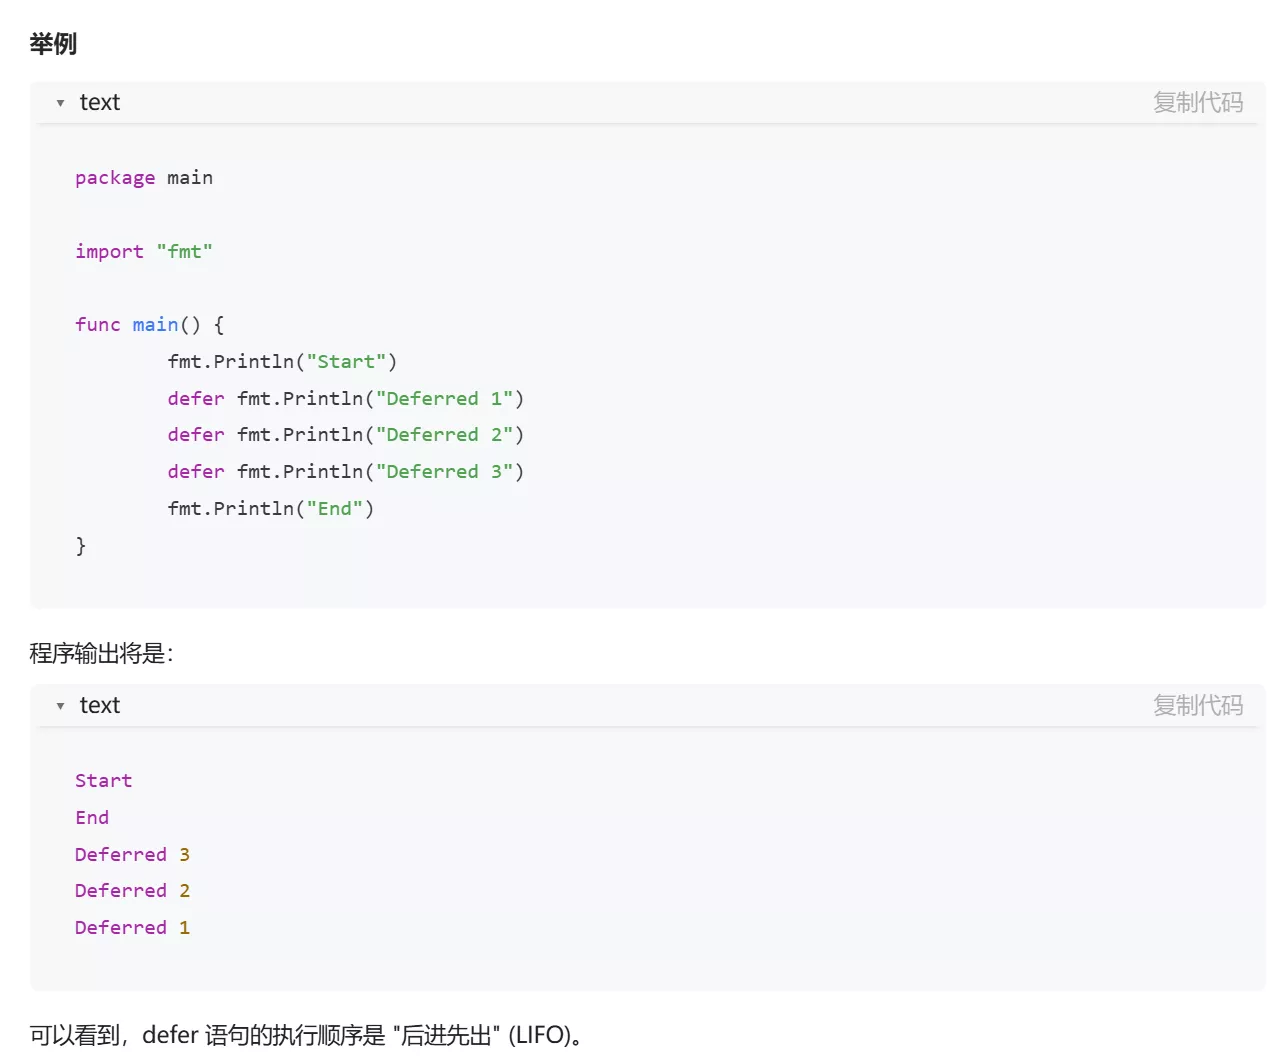Copy the program output with 复制代码
The image size is (1286, 1061).
click(1197, 706)
